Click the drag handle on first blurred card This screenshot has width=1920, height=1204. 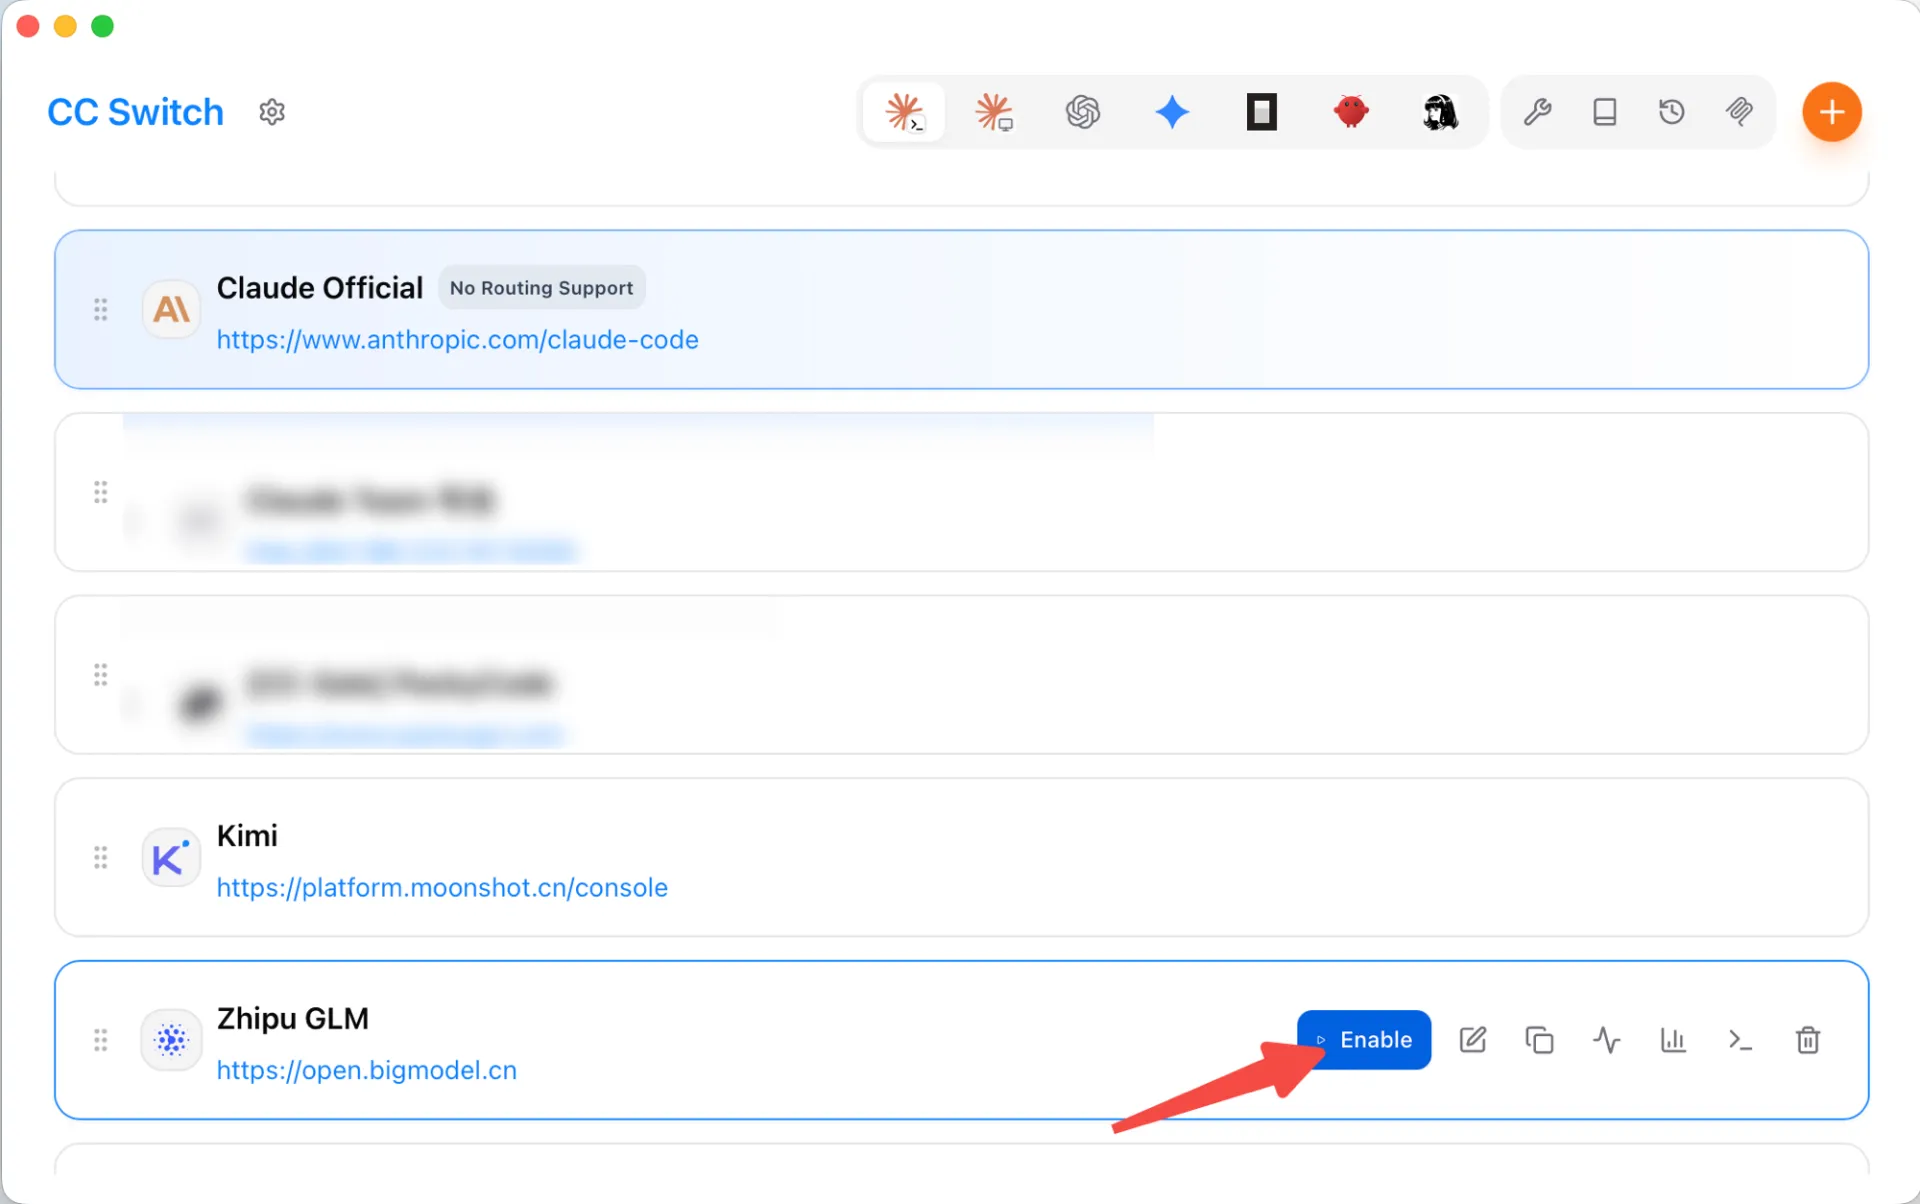tap(101, 492)
